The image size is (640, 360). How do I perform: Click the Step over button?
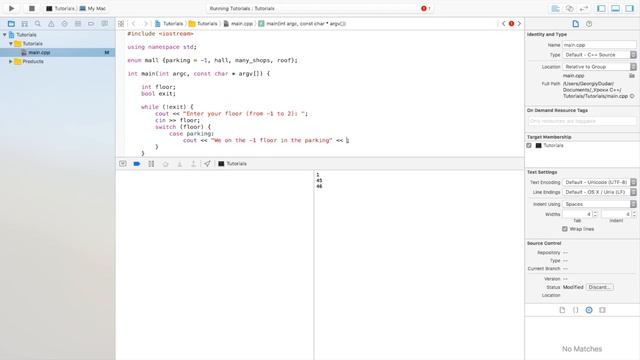click(x=165, y=164)
